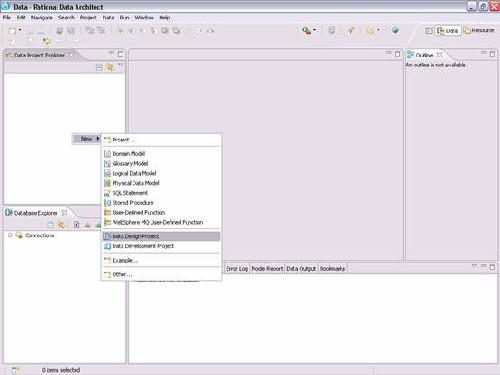This screenshot has width=500, height=375.
Task: Switch to the Error Log tab
Action: click(x=237, y=269)
